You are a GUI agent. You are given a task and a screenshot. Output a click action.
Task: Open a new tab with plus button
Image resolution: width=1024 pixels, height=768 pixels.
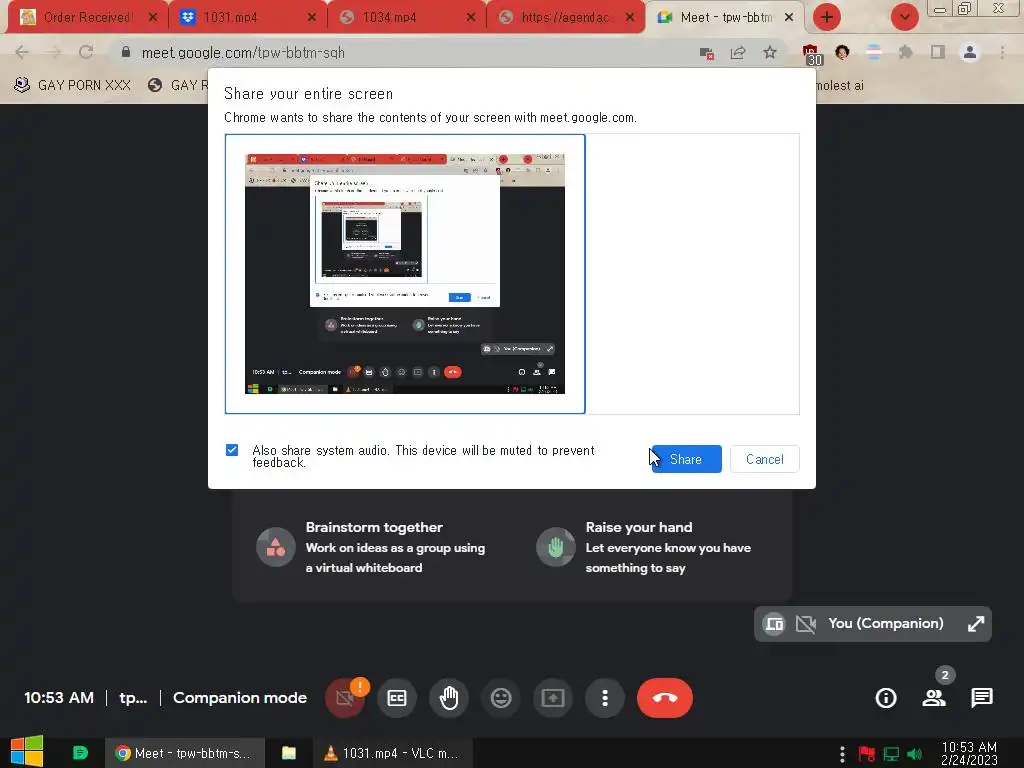click(x=827, y=17)
